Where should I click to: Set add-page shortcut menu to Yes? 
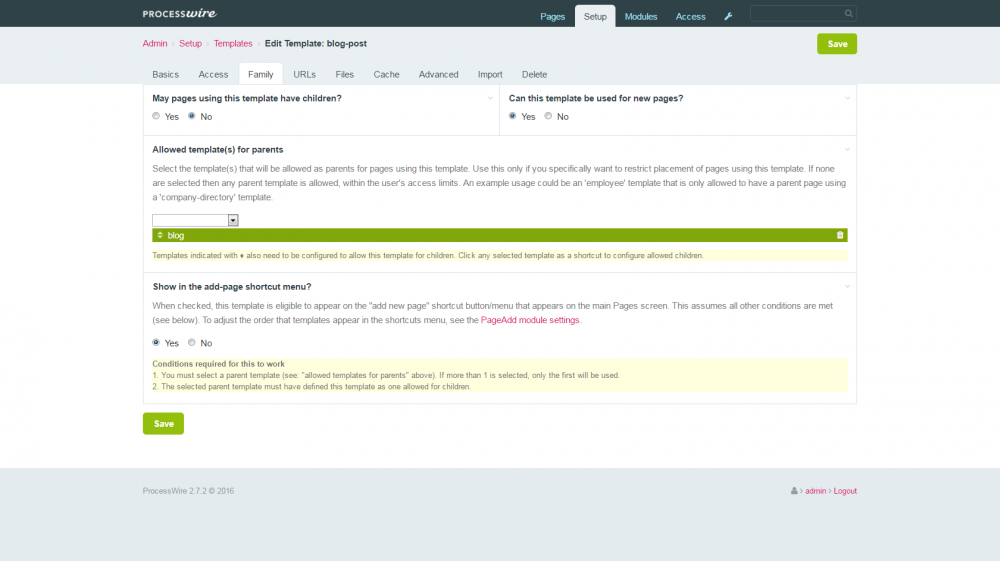click(156, 342)
